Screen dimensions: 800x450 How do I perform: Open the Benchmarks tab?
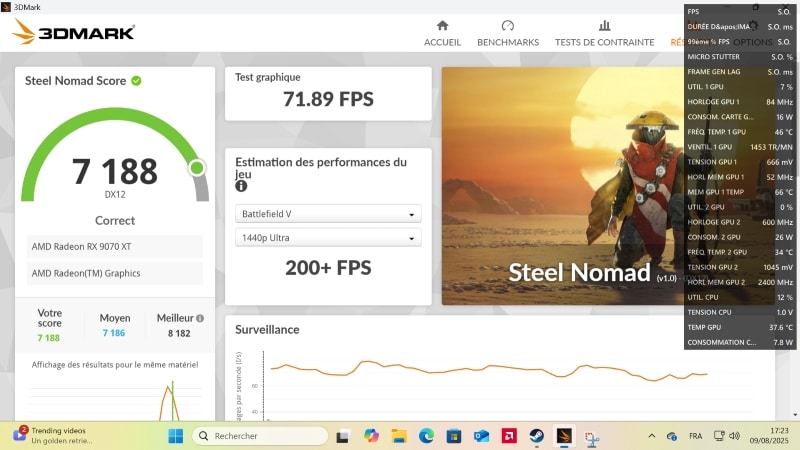coord(508,34)
